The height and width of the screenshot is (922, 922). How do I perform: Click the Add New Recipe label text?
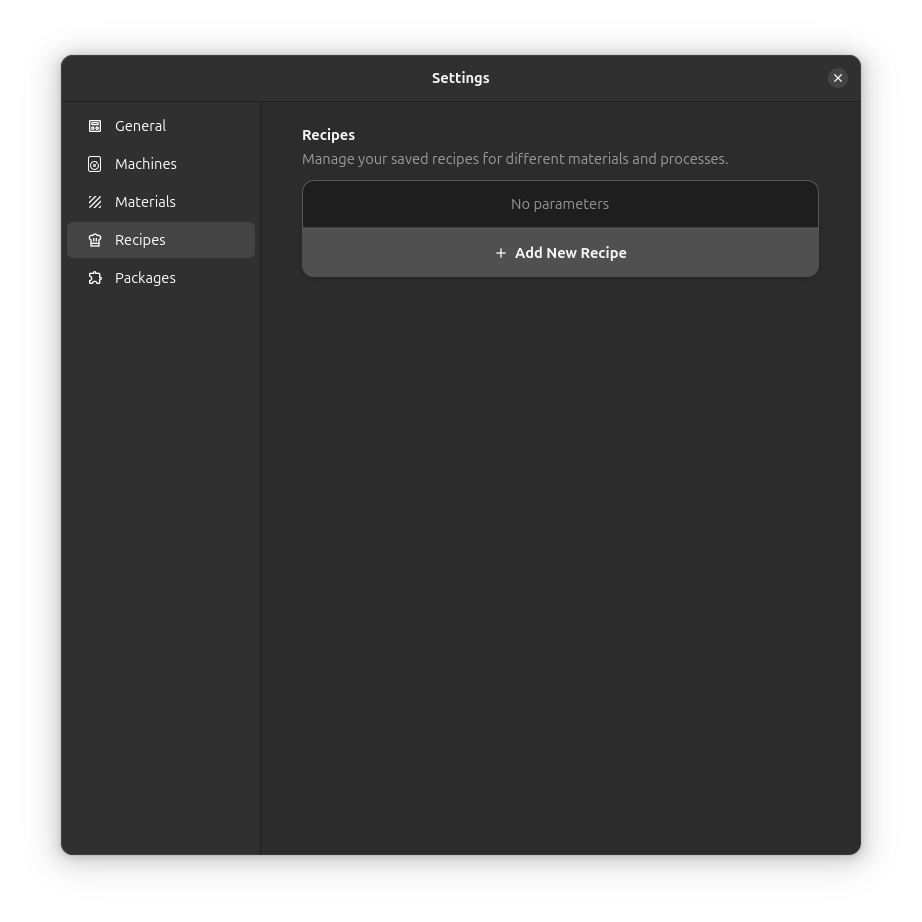[x=571, y=253]
